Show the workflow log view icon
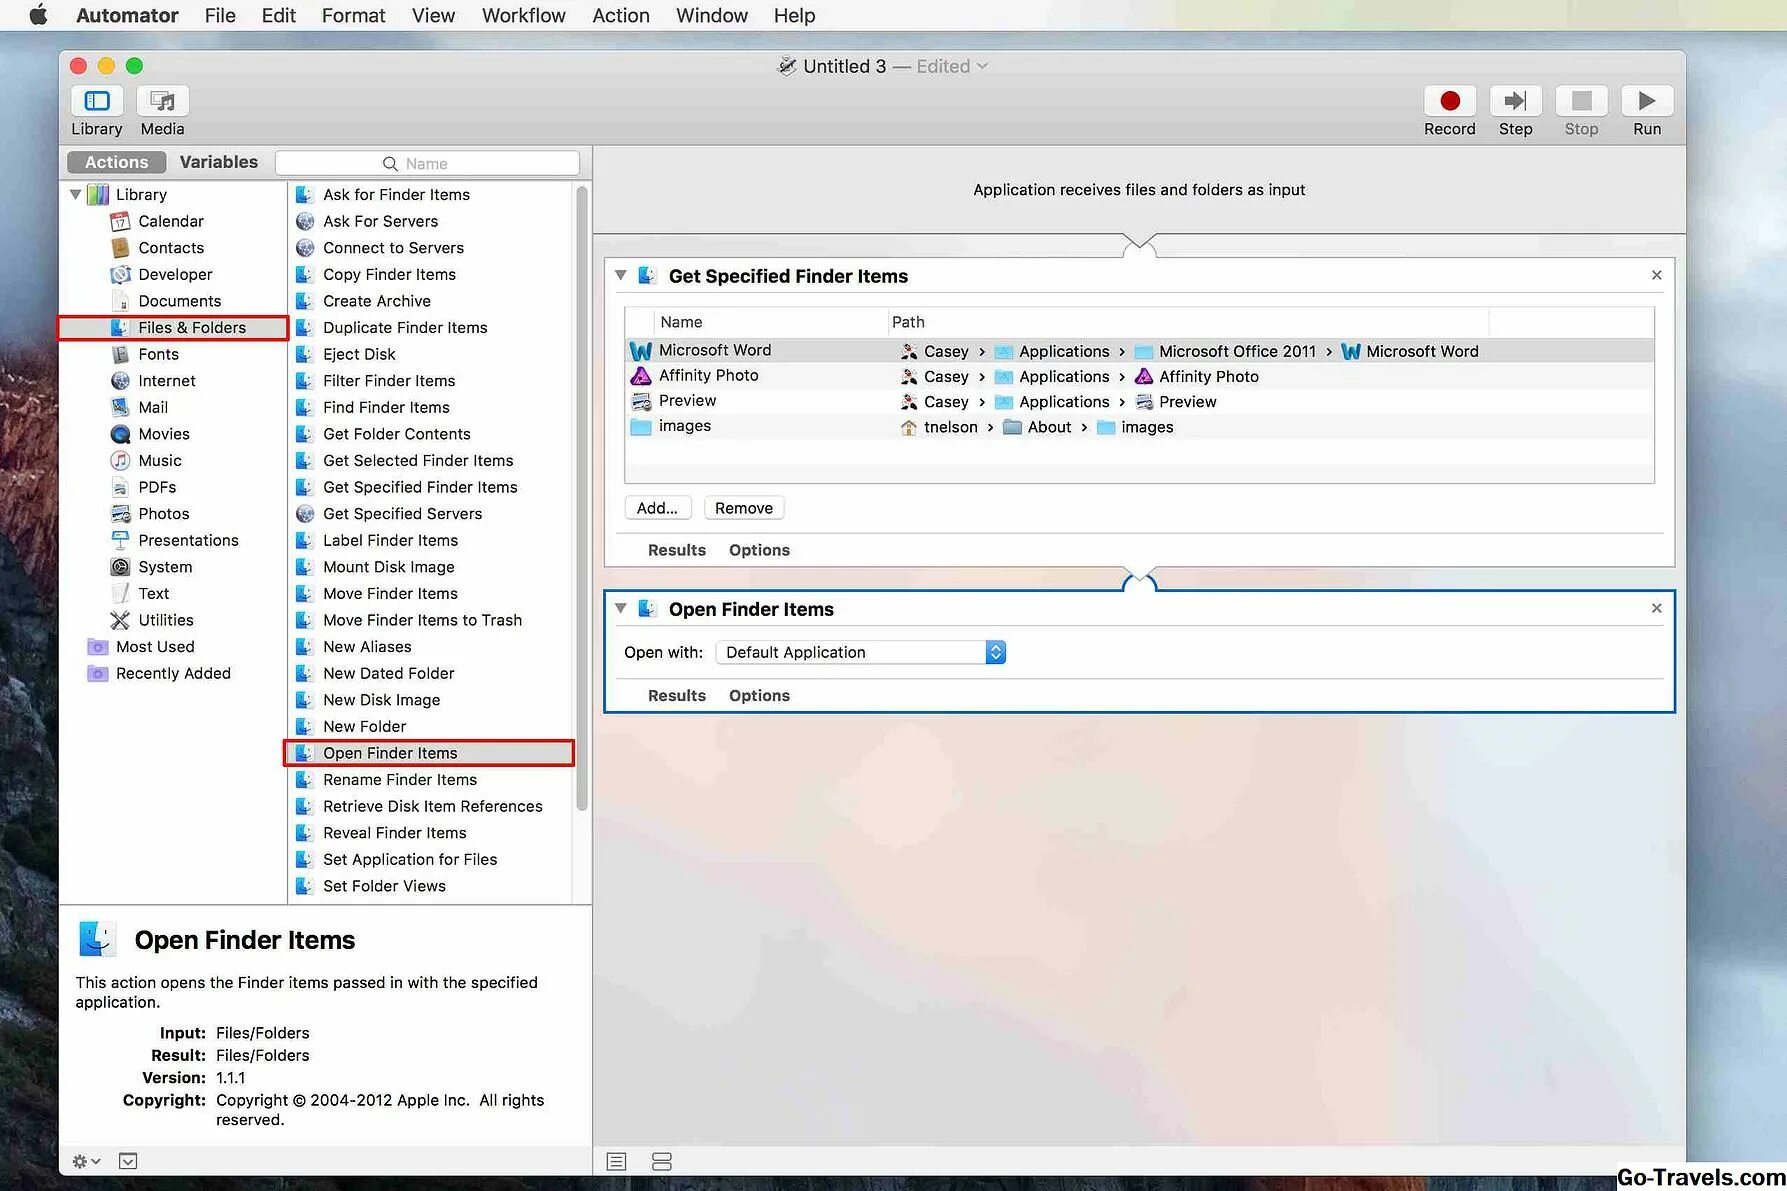1787x1191 pixels. [616, 1161]
